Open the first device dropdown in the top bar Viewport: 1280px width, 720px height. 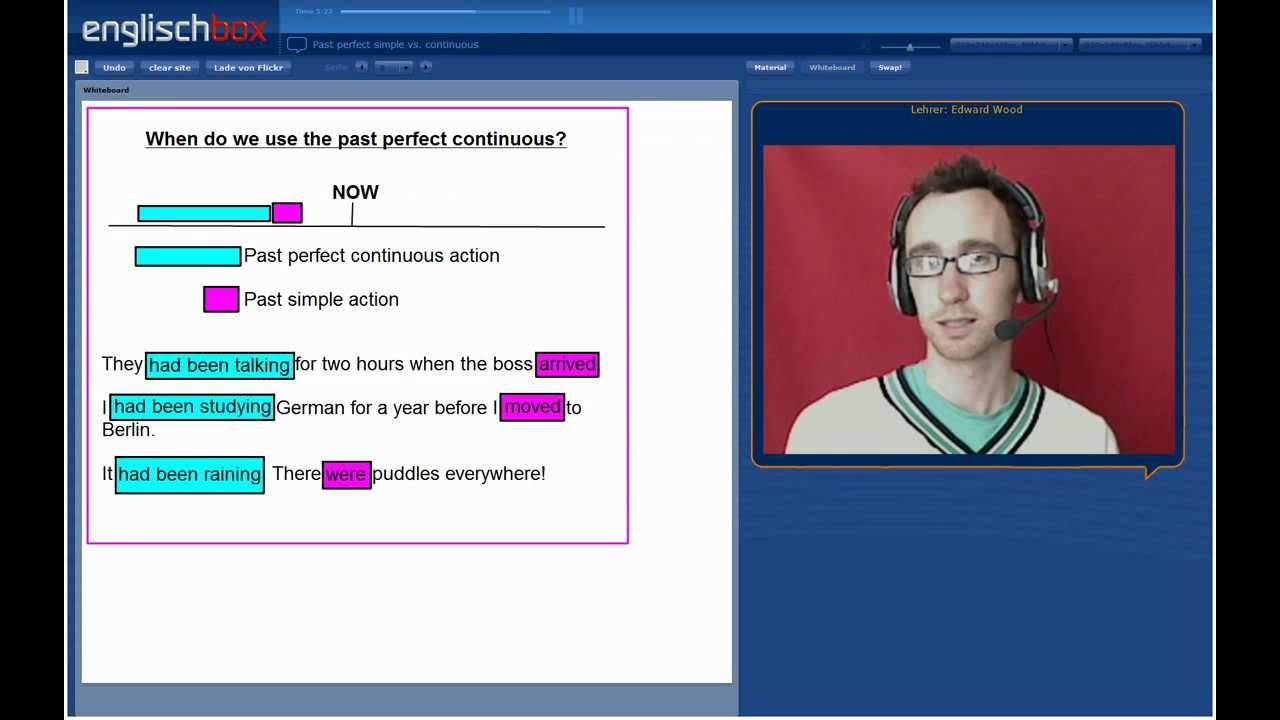(1011, 45)
